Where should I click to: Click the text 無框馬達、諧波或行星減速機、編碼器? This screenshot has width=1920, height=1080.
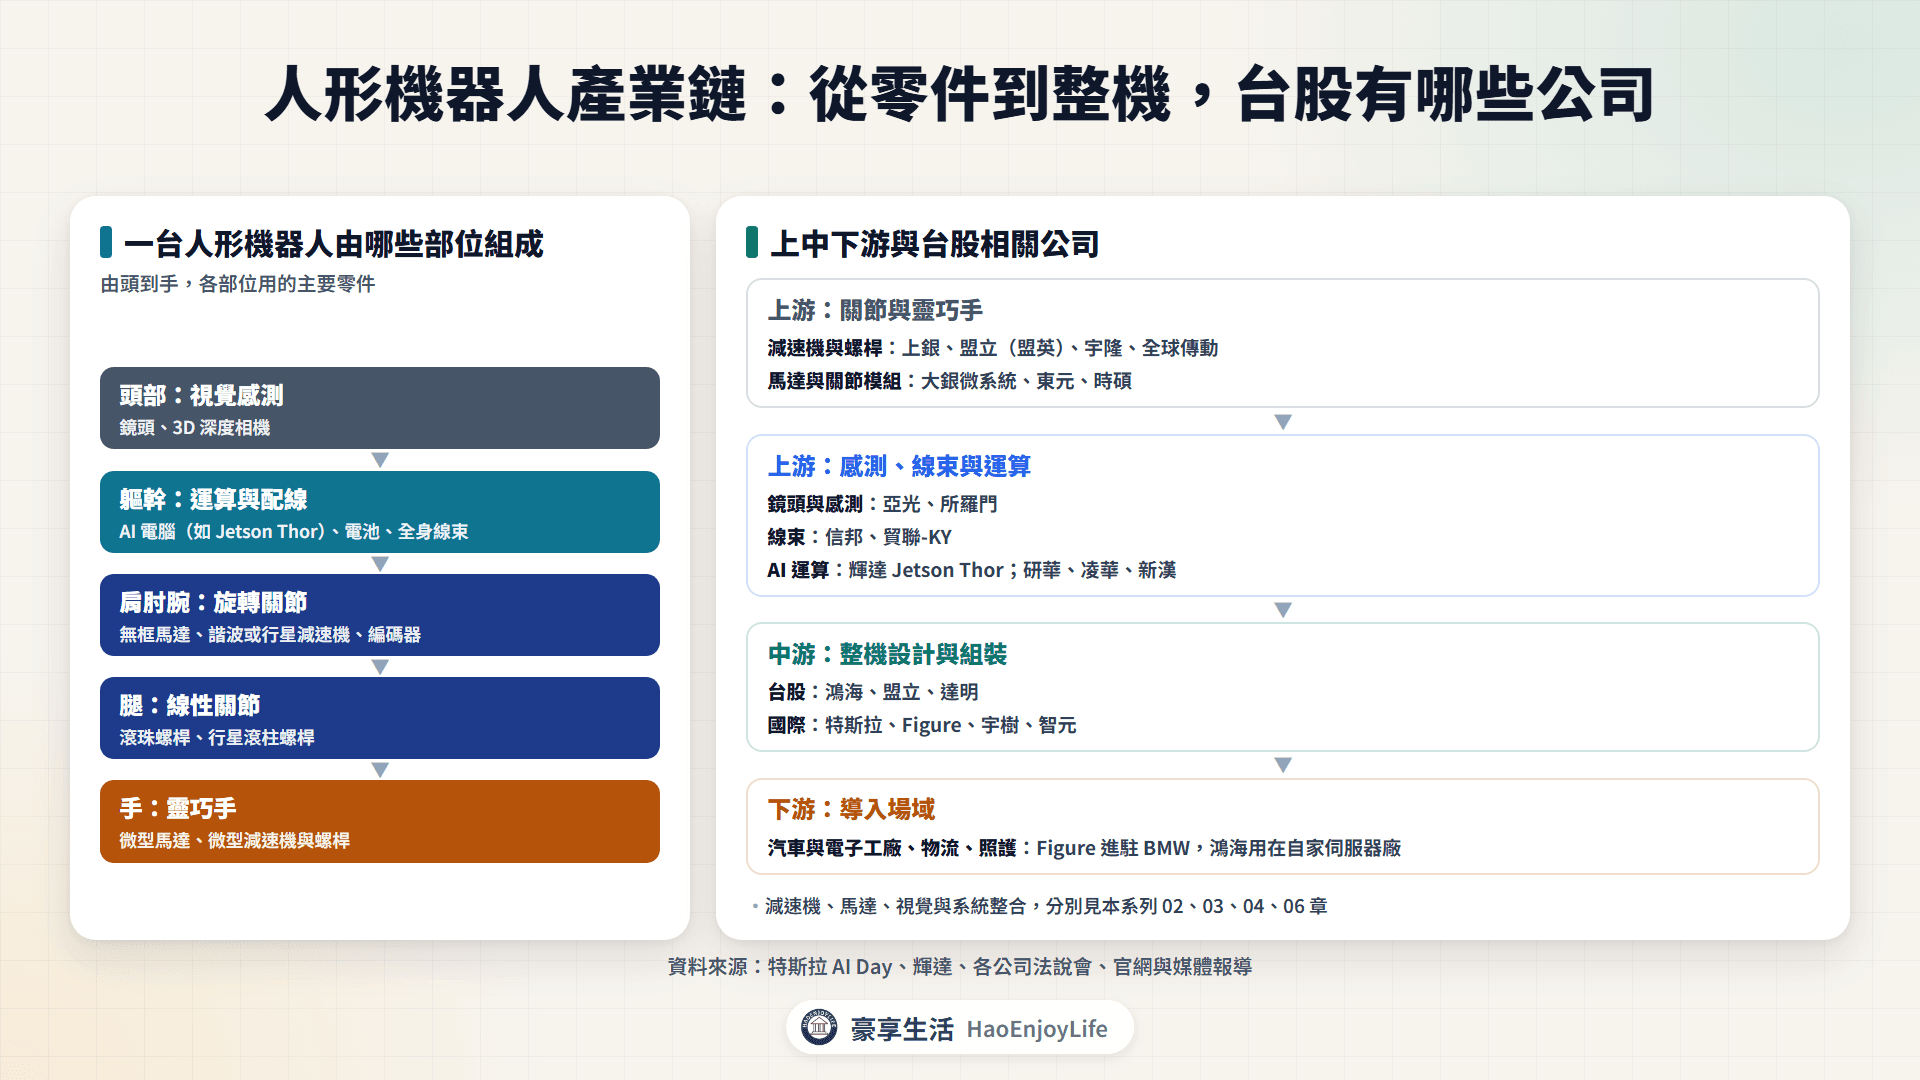pyautogui.click(x=270, y=635)
